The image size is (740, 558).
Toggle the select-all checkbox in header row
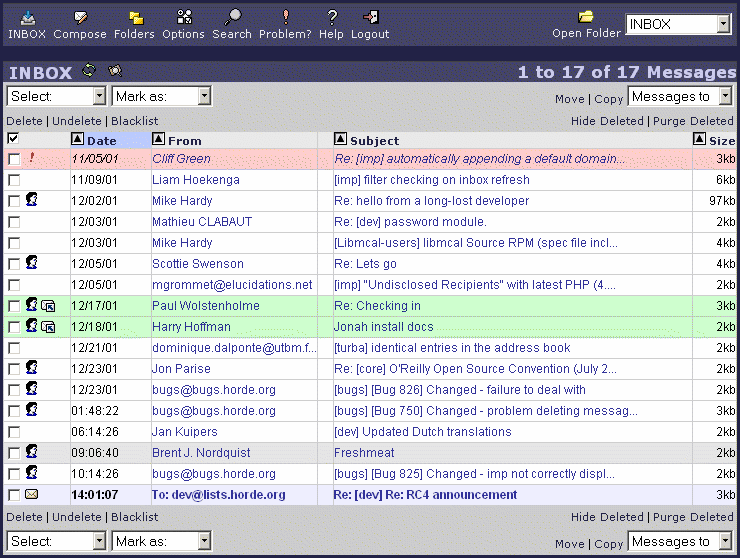click(x=13, y=138)
